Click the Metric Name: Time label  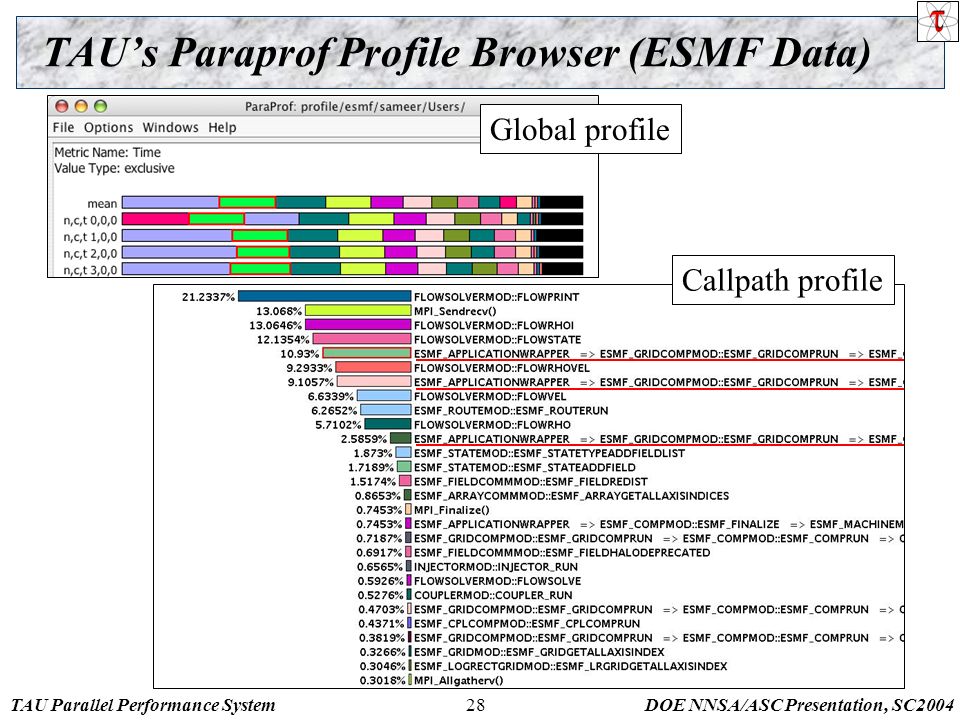[107, 152]
